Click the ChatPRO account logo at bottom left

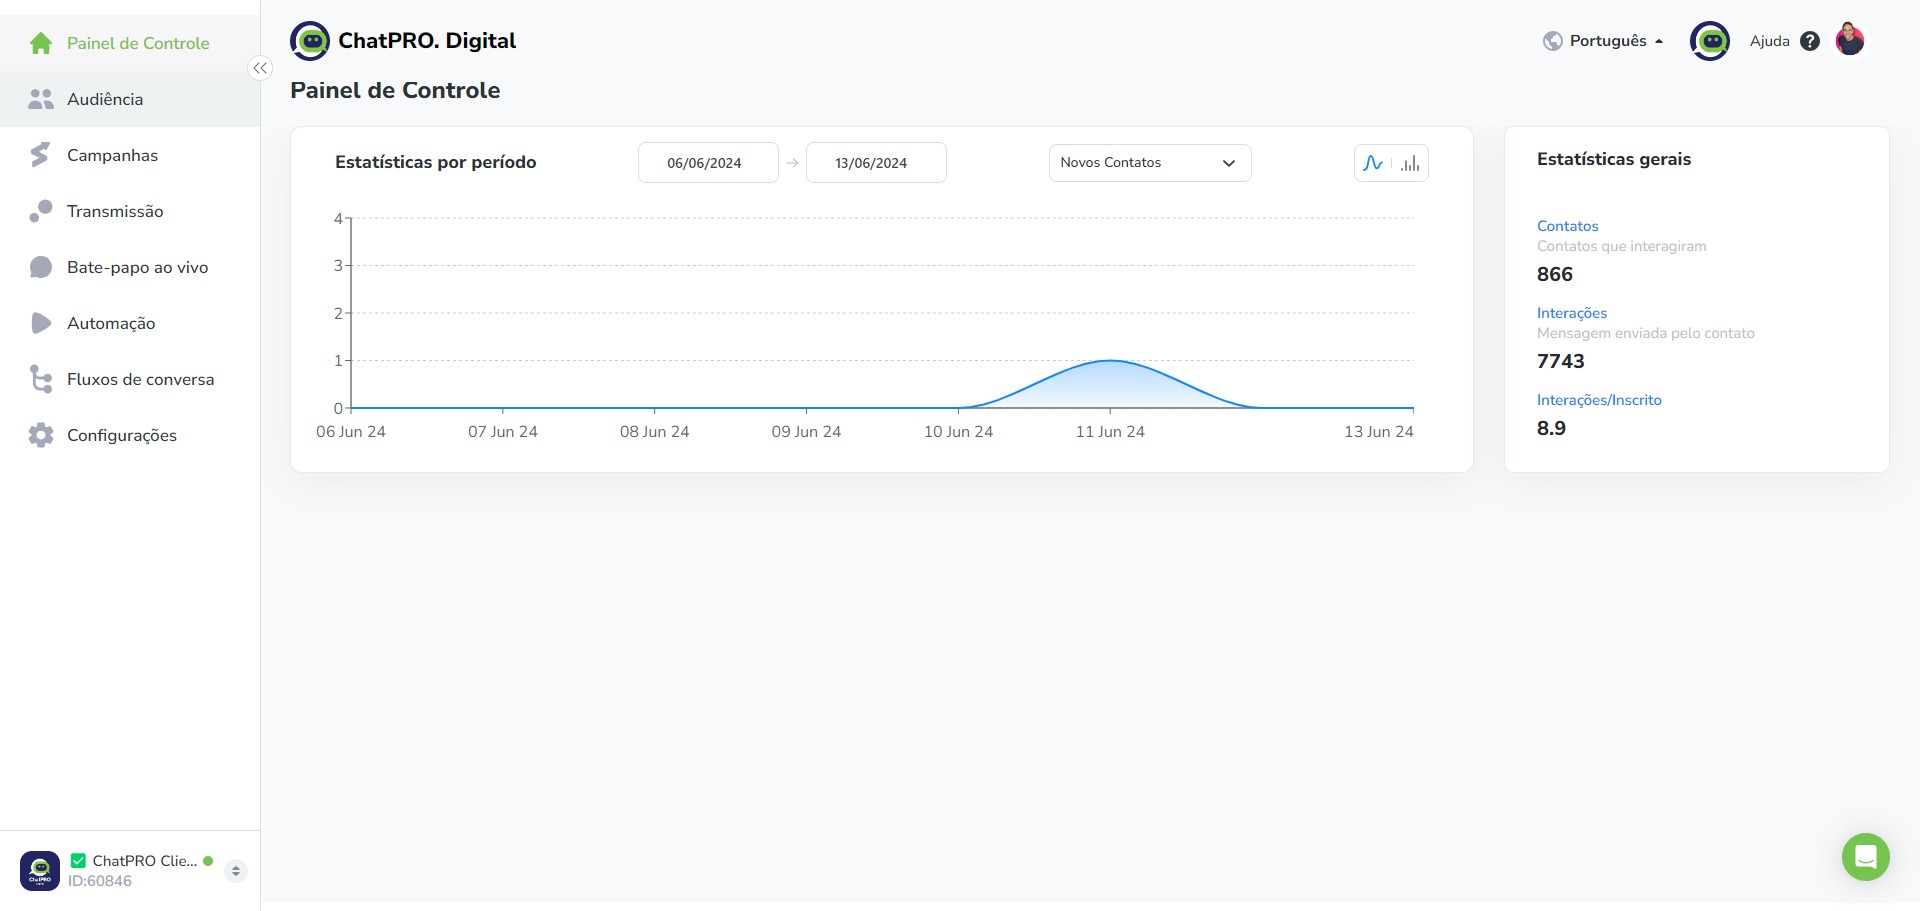click(x=40, y=871)
